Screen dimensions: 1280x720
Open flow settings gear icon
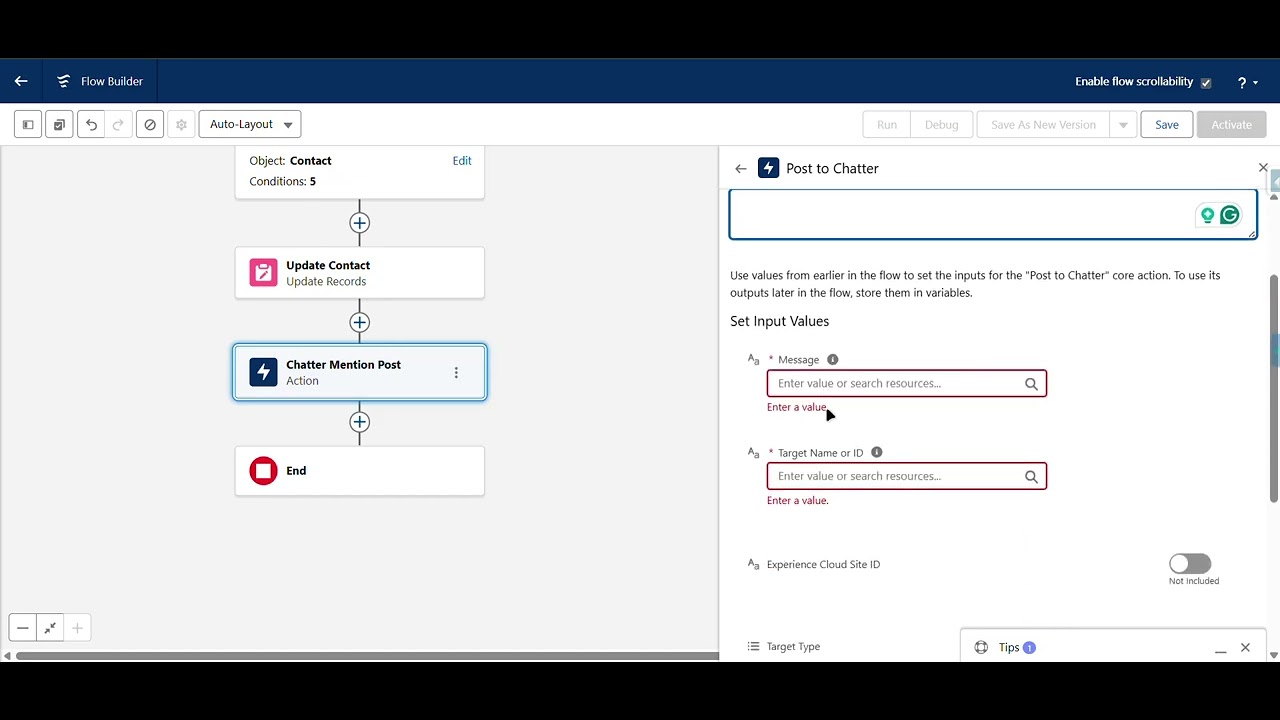181,125
